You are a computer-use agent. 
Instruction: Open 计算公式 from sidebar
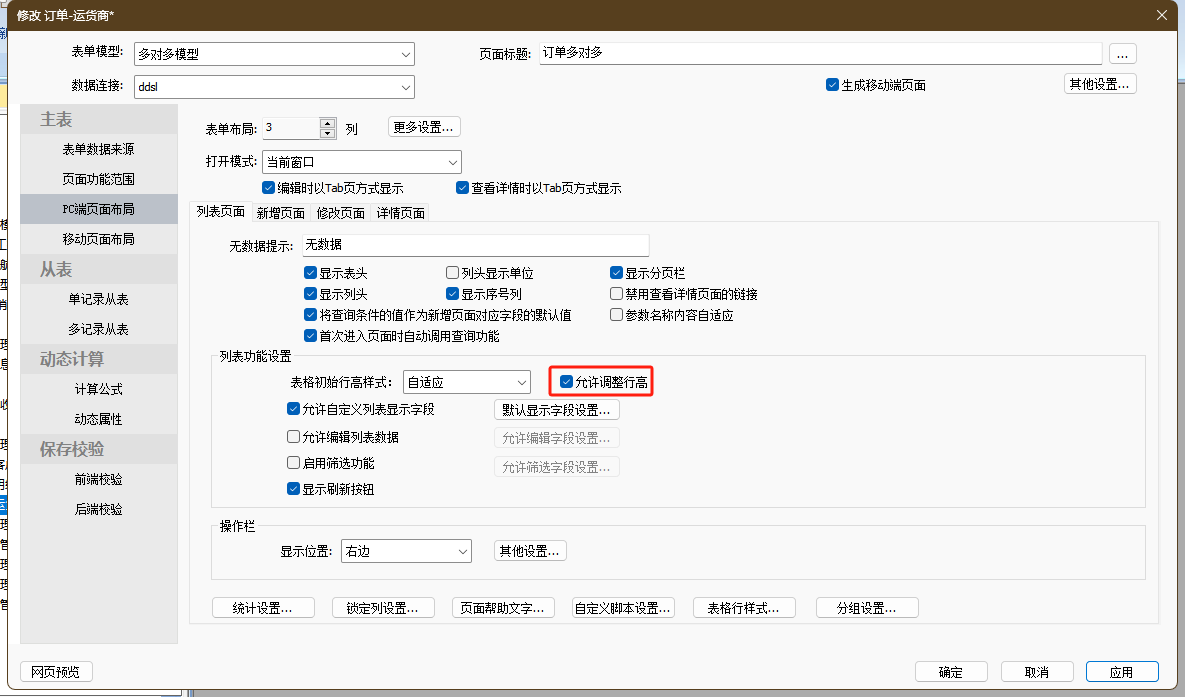click(98, 389)
